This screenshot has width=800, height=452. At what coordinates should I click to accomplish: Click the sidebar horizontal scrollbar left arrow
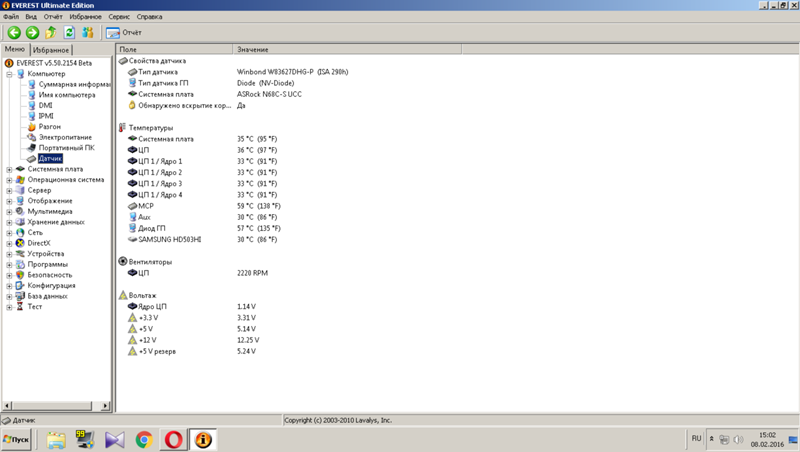pos(7,406)
